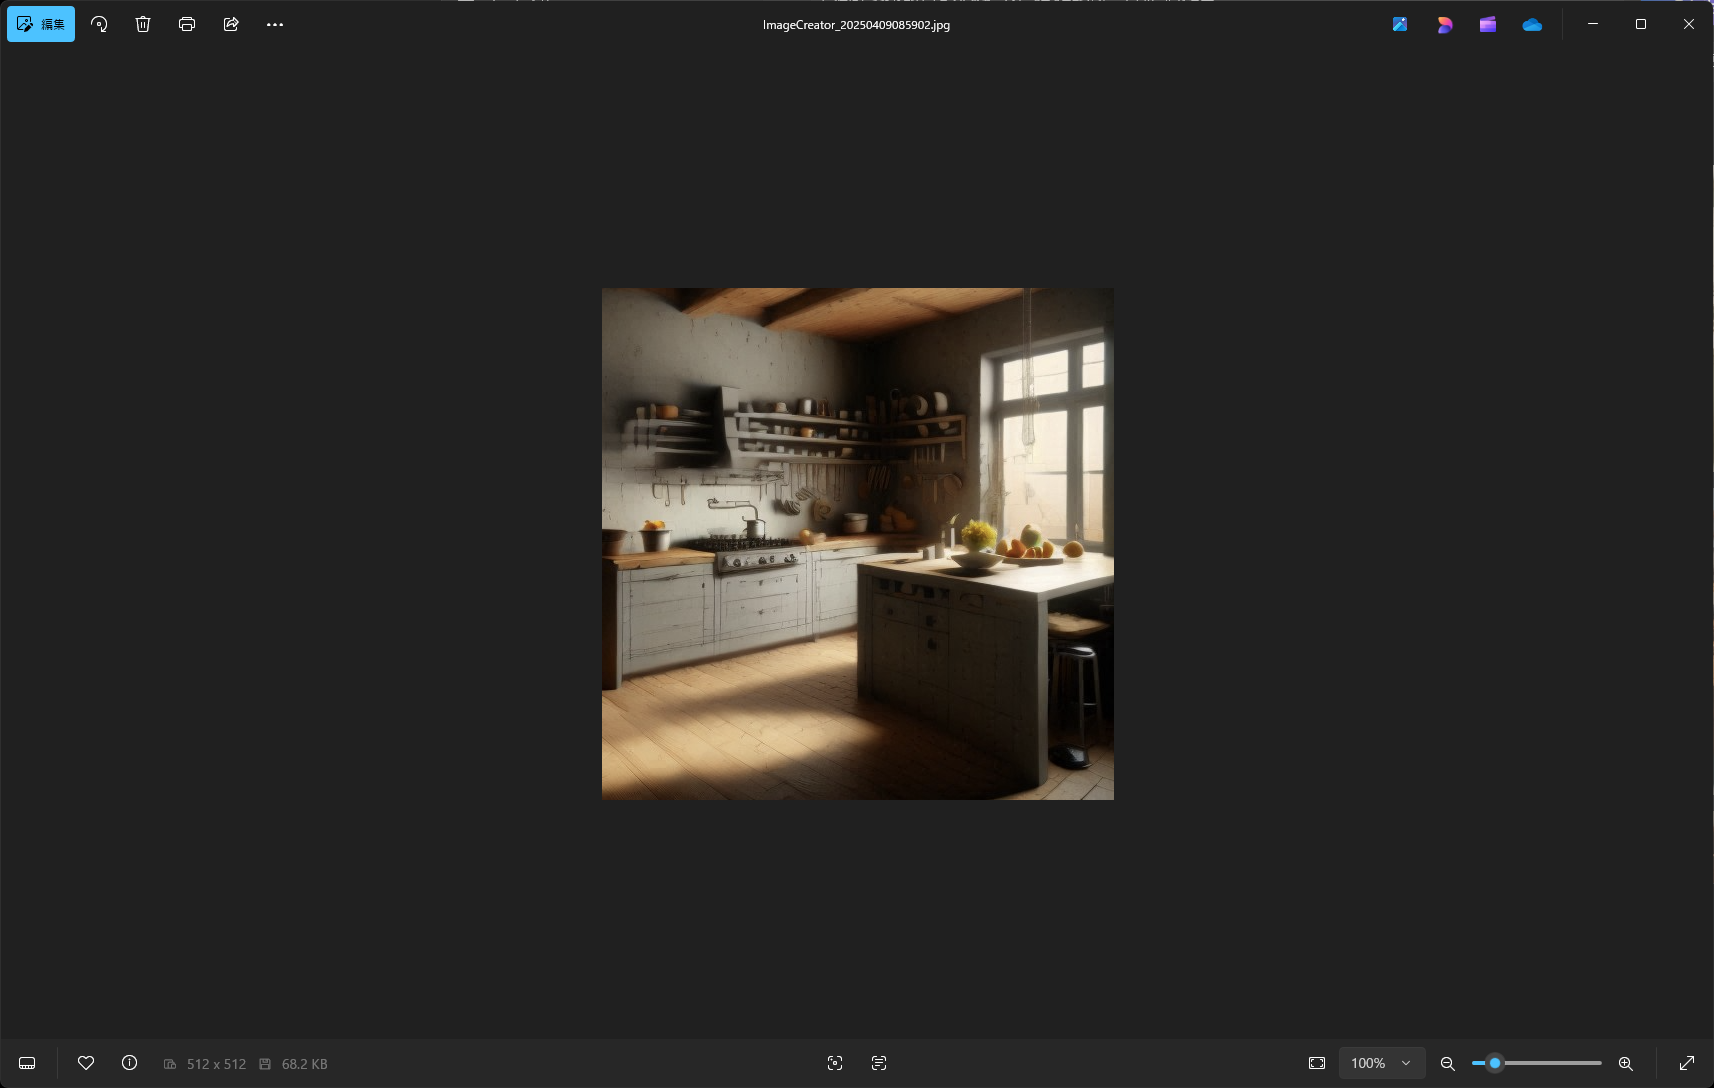Start visual search with the scan-focus icon
The height and width of the screenshot is (1088, 1714).
[835, 1063]
